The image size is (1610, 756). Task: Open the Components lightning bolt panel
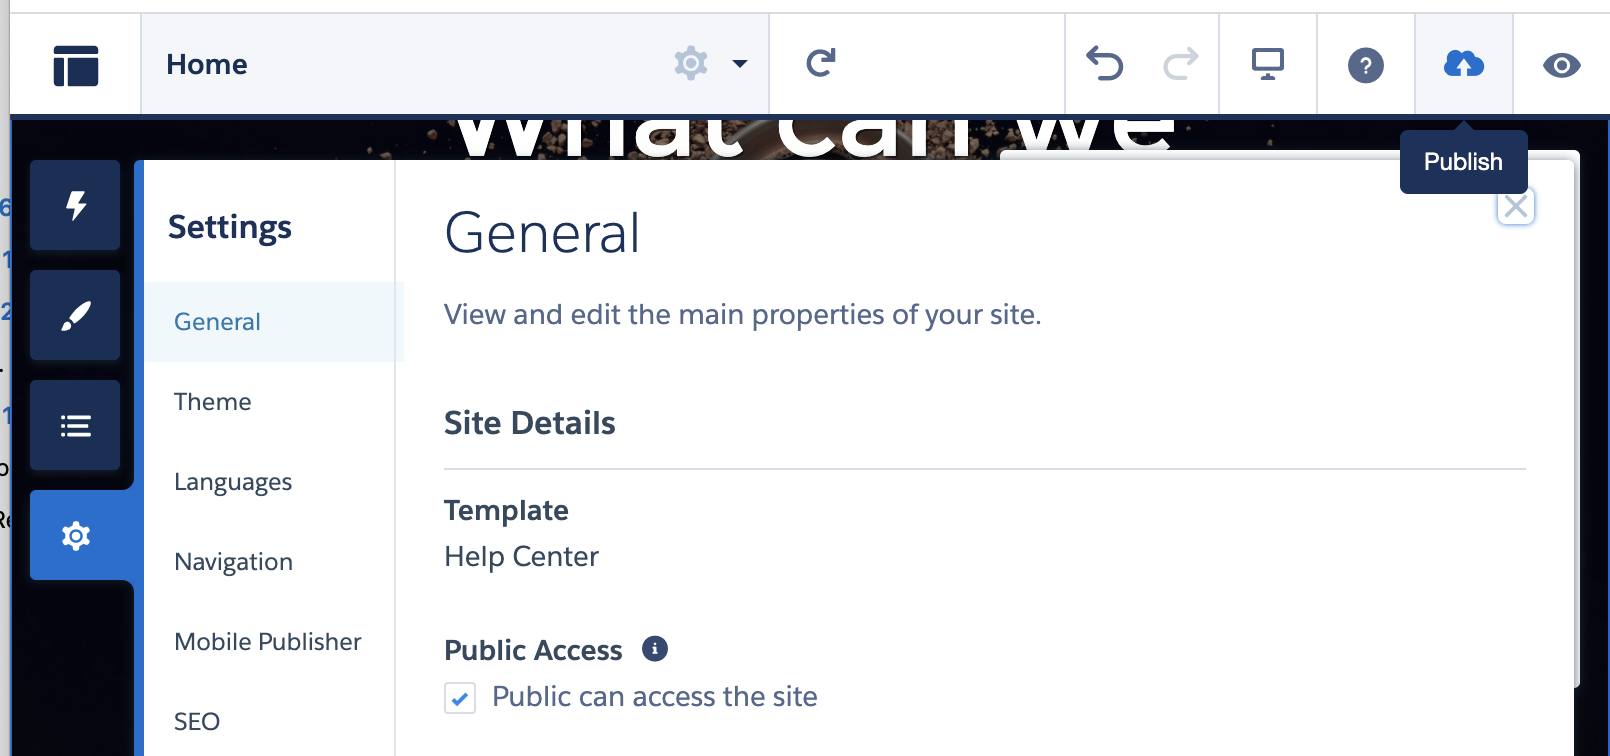75,205
